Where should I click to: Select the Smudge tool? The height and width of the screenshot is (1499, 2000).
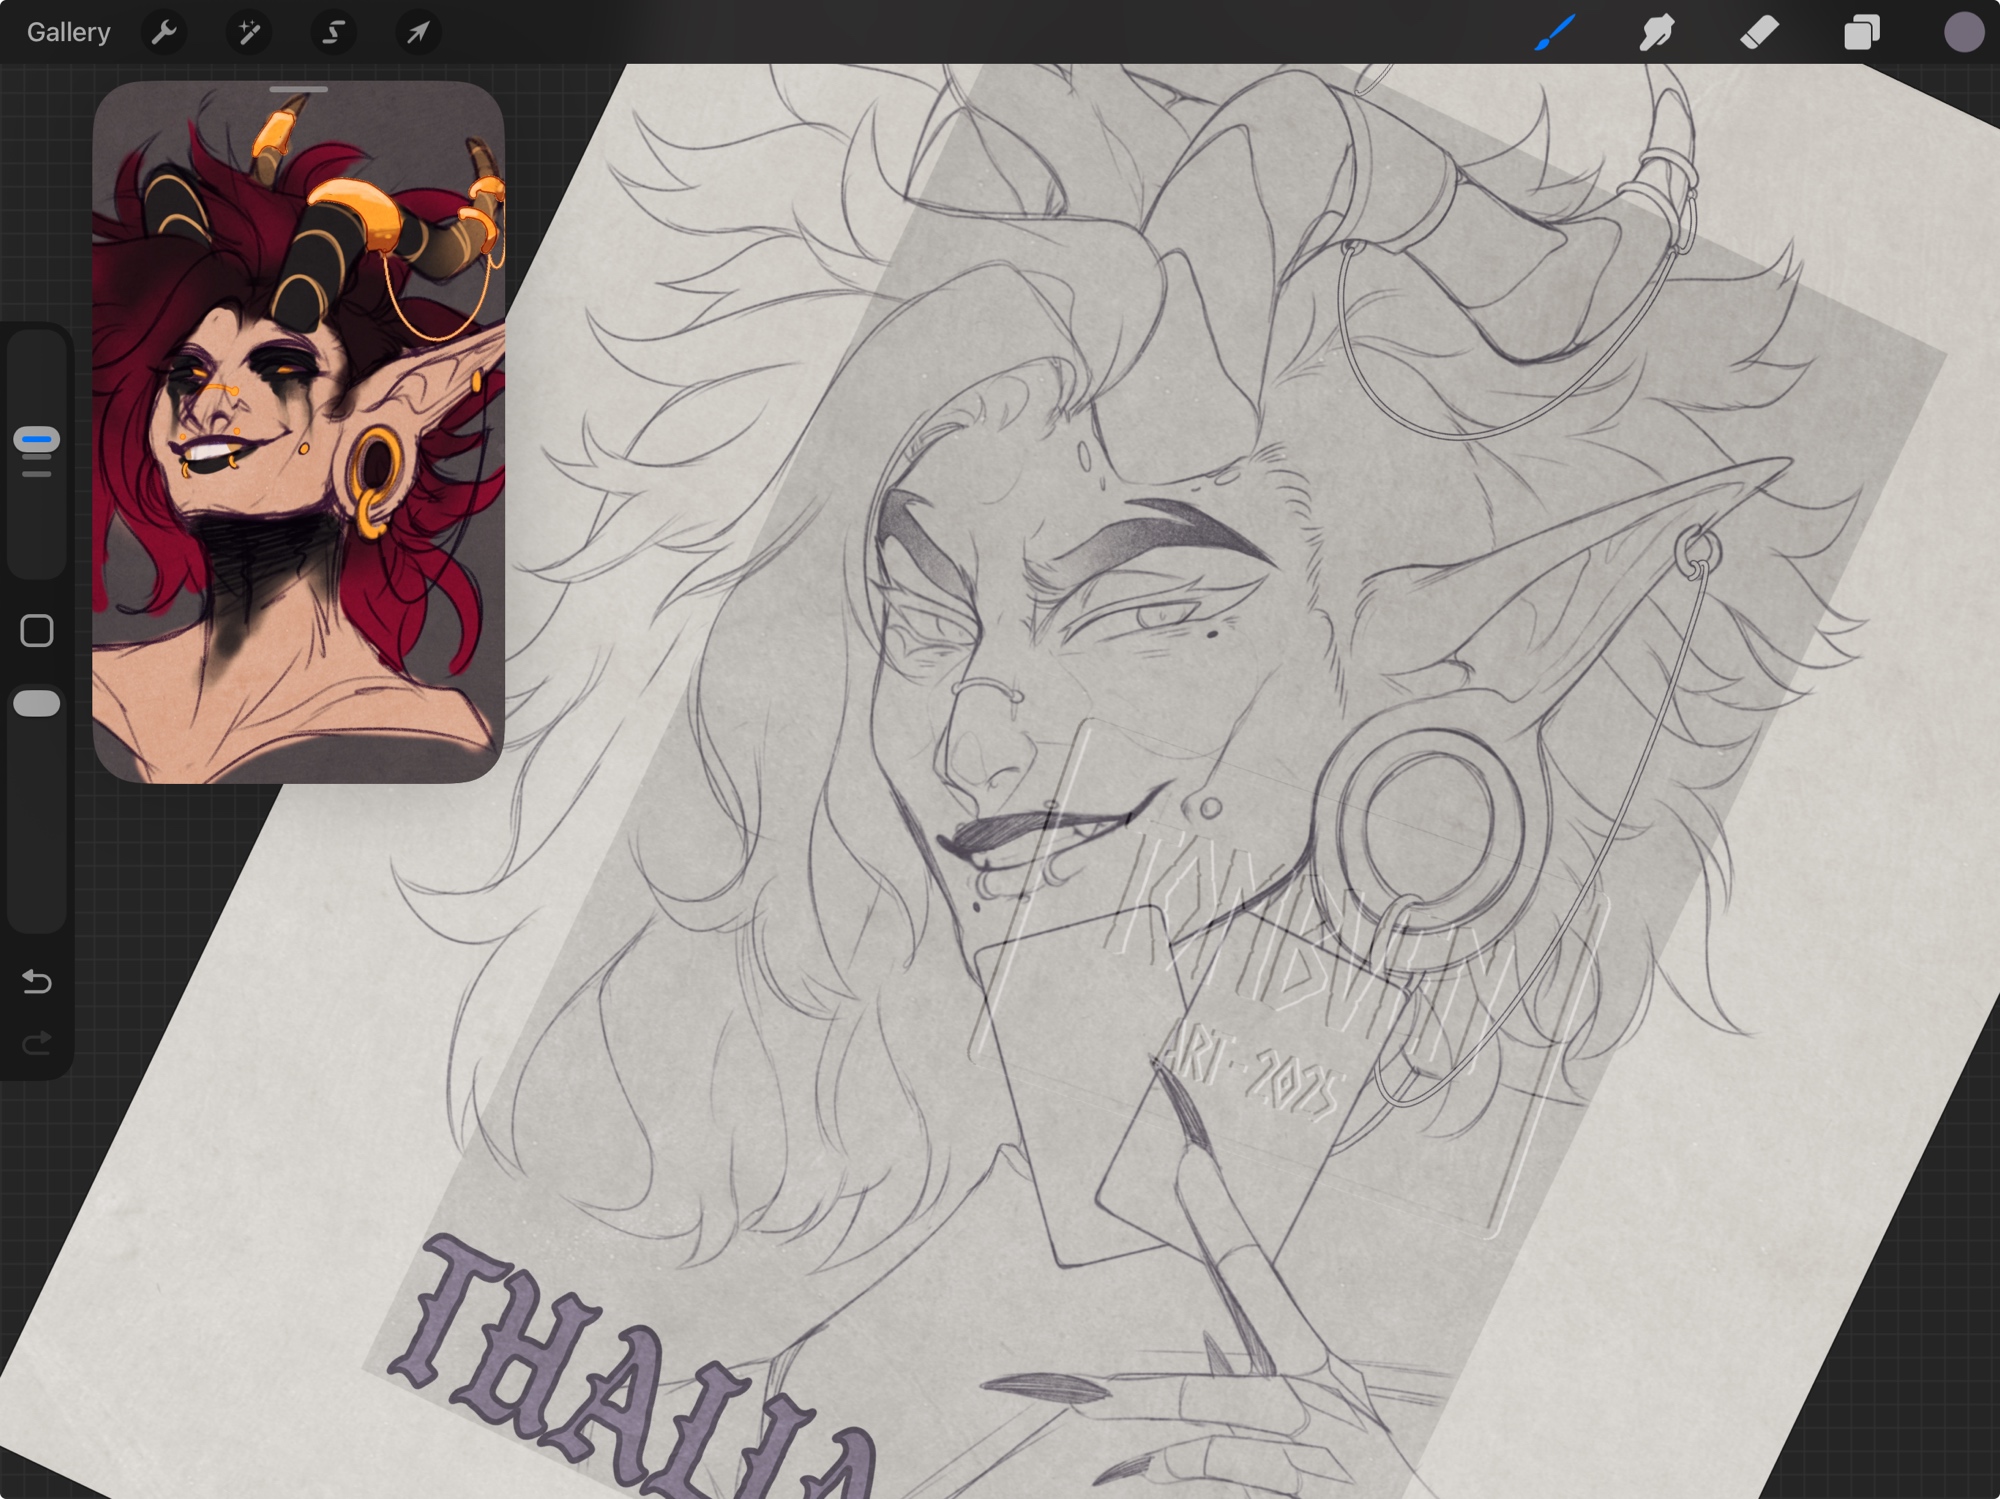(x=1657, y=32)
